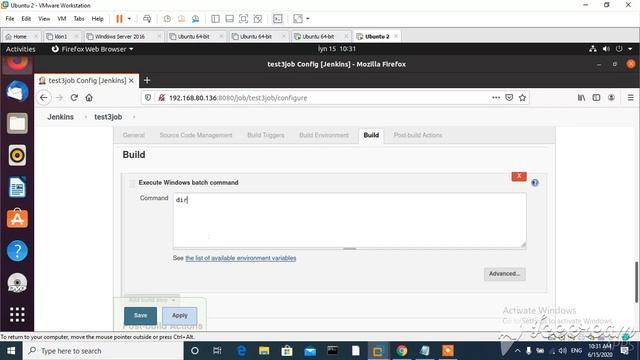Open the Ubuntu Activities overview
640x360 pixels.
click(20, 49)
